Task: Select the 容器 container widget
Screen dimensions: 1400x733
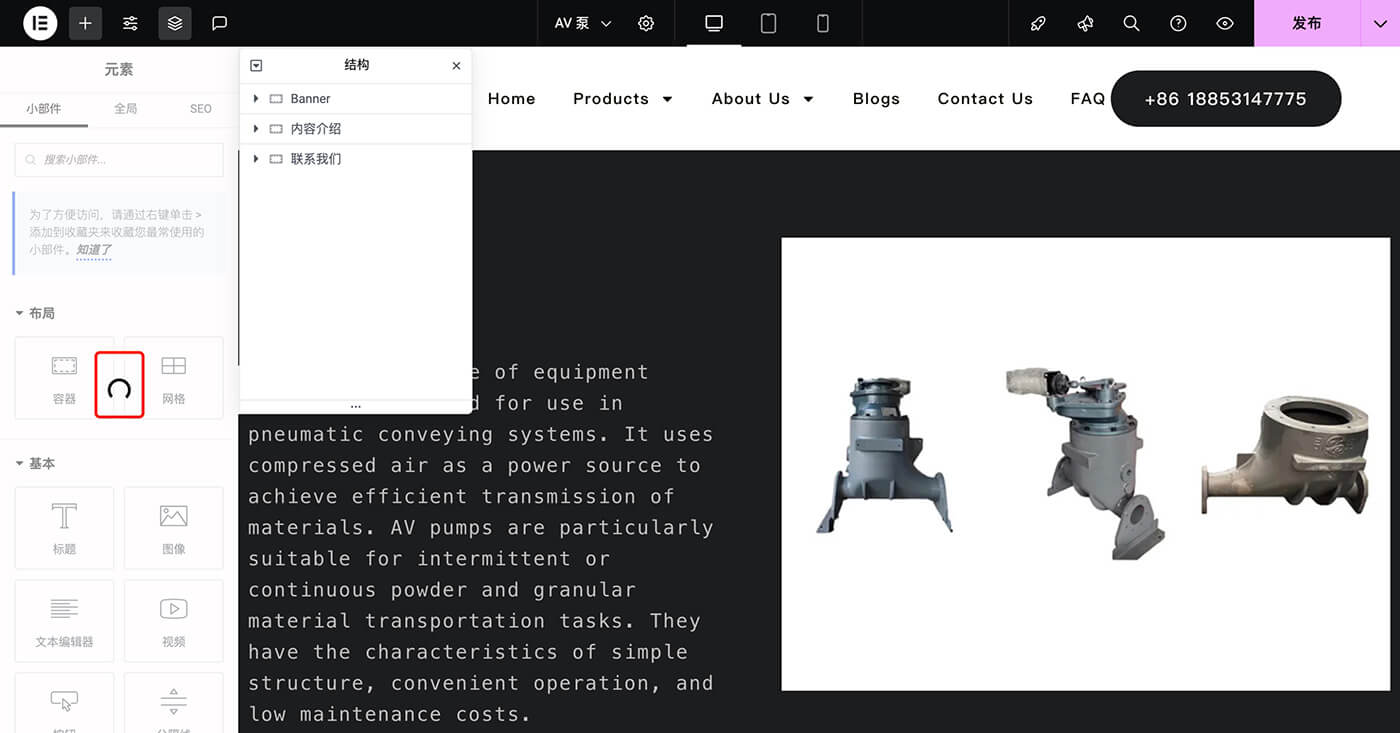Action: (x=64, y=378)
